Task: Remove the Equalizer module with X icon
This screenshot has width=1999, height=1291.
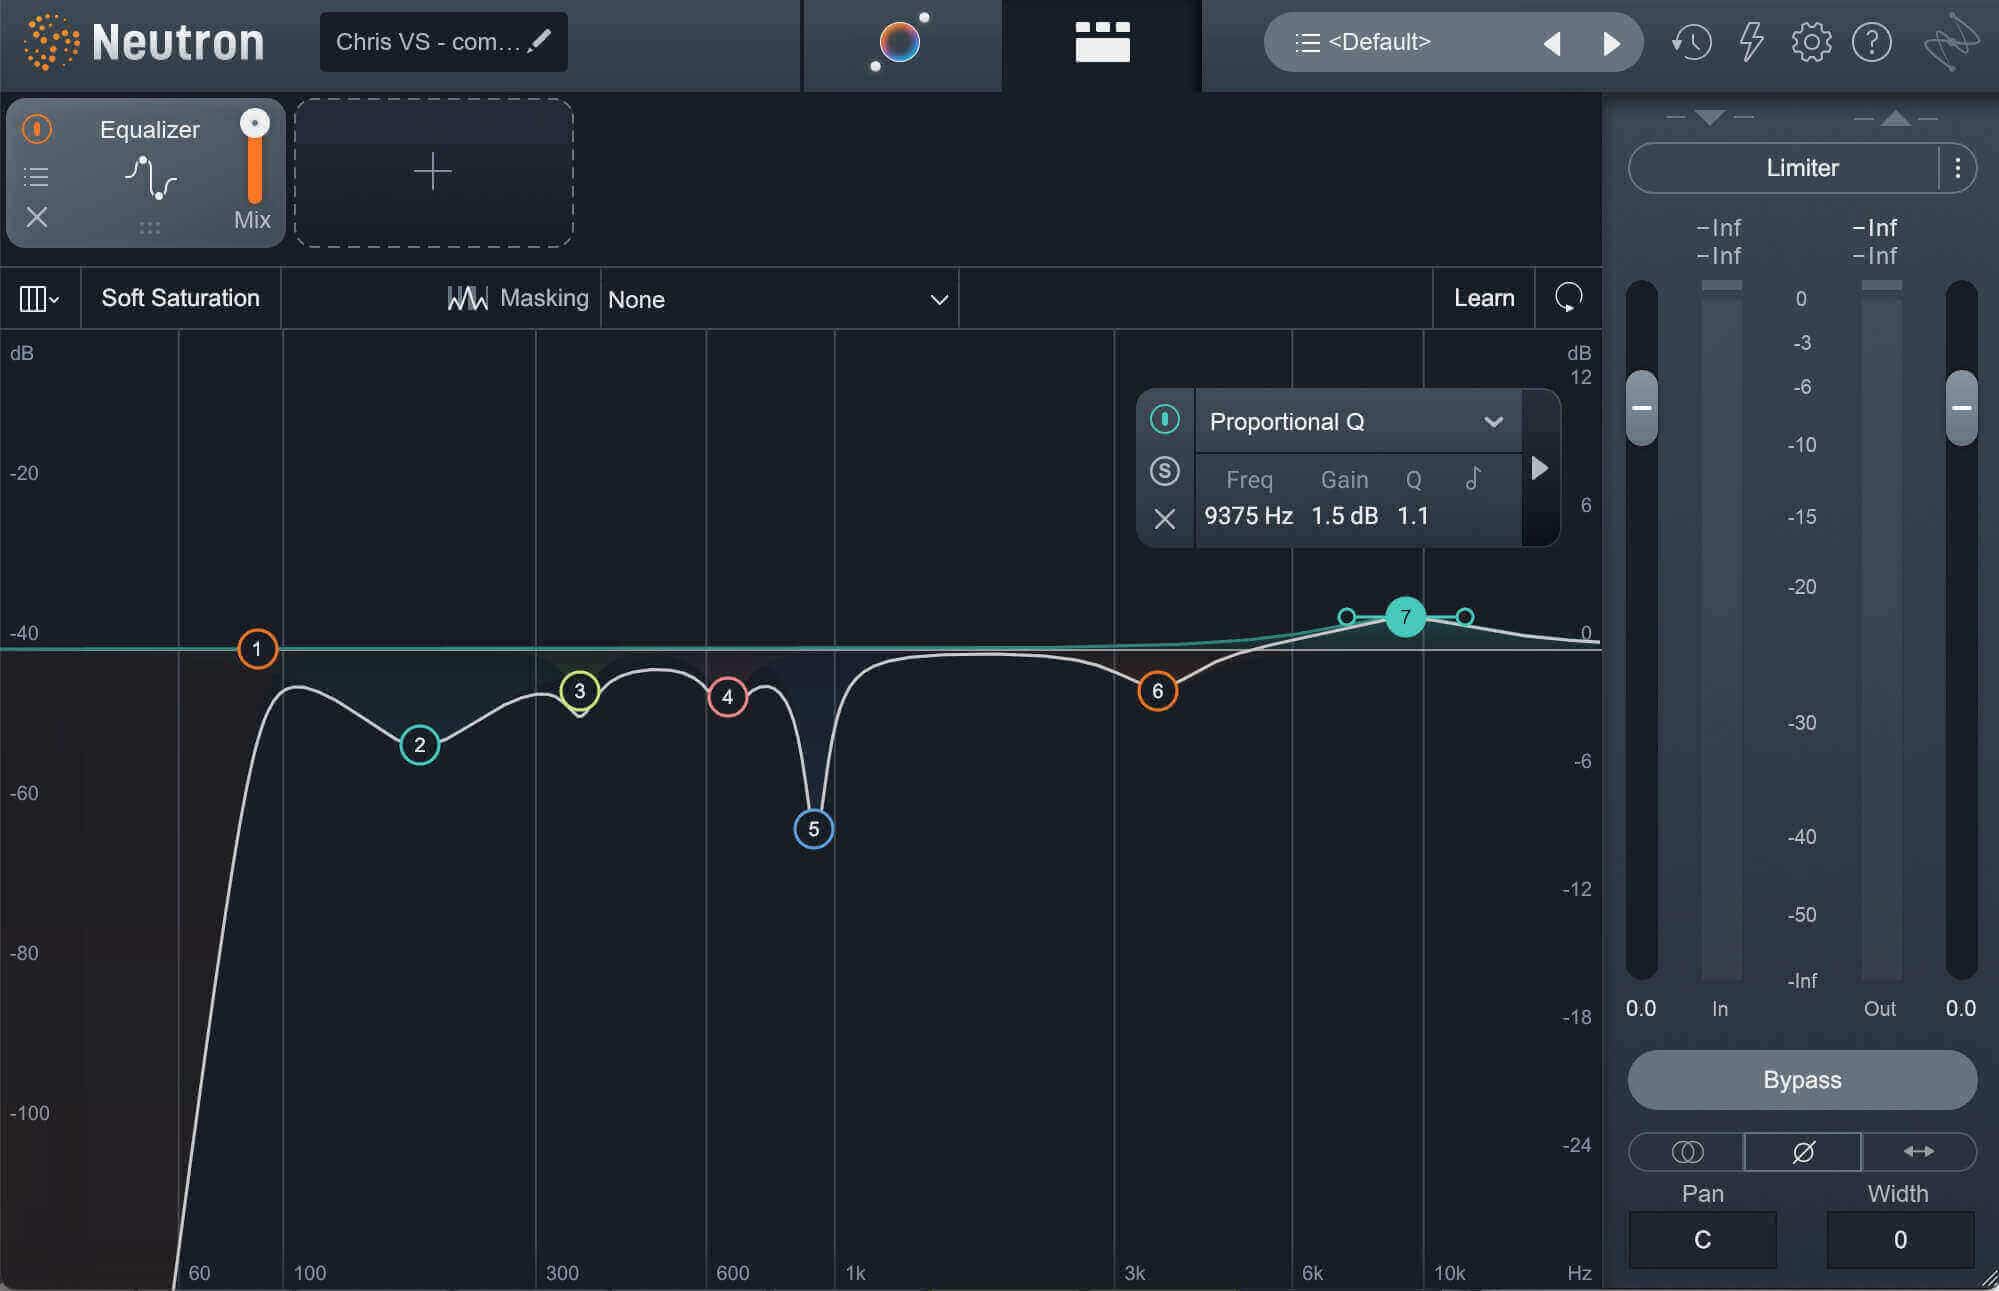Action: coord(37,217)
